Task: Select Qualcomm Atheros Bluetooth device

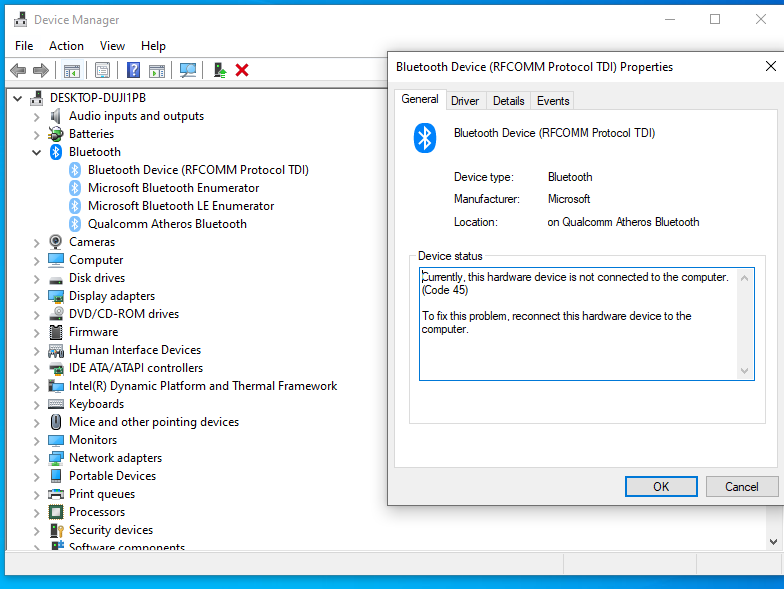Action: click(x=167, y=224)
